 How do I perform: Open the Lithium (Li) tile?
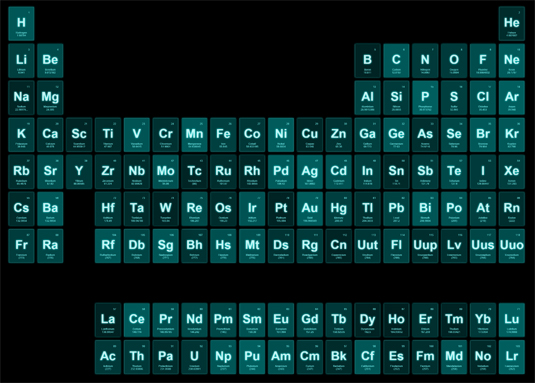pyautogui.click(x=21, y=61)
